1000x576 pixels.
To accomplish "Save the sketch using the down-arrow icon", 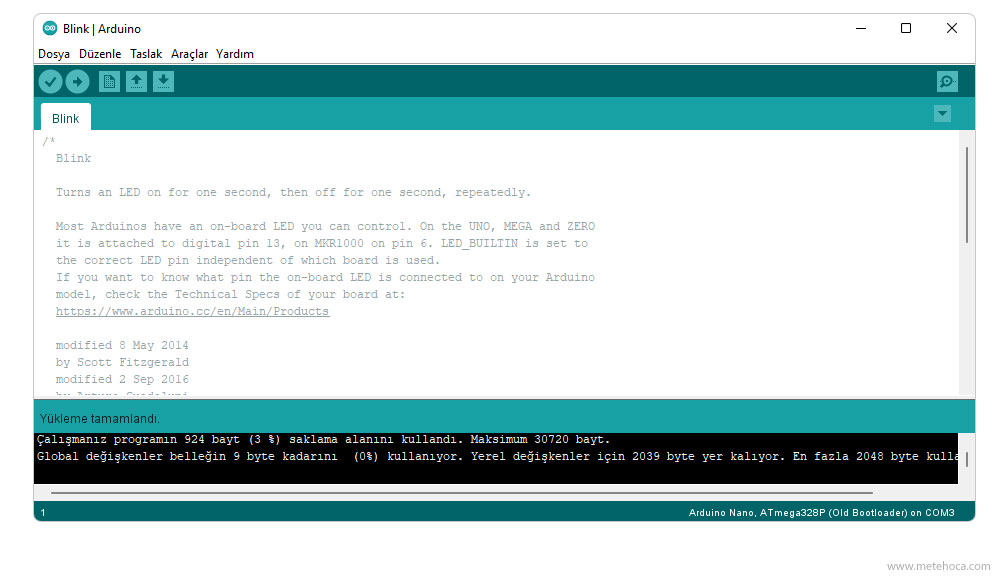I will (163, 82).
